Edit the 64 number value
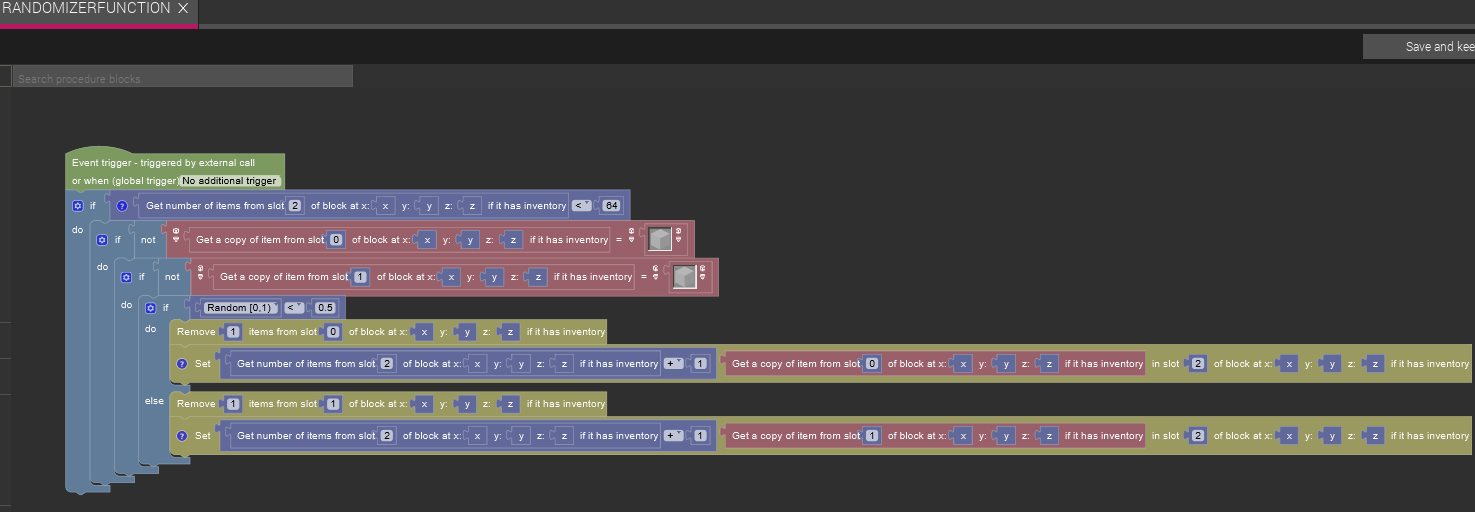Screen dimensions: 1475x512 [611, 206]
